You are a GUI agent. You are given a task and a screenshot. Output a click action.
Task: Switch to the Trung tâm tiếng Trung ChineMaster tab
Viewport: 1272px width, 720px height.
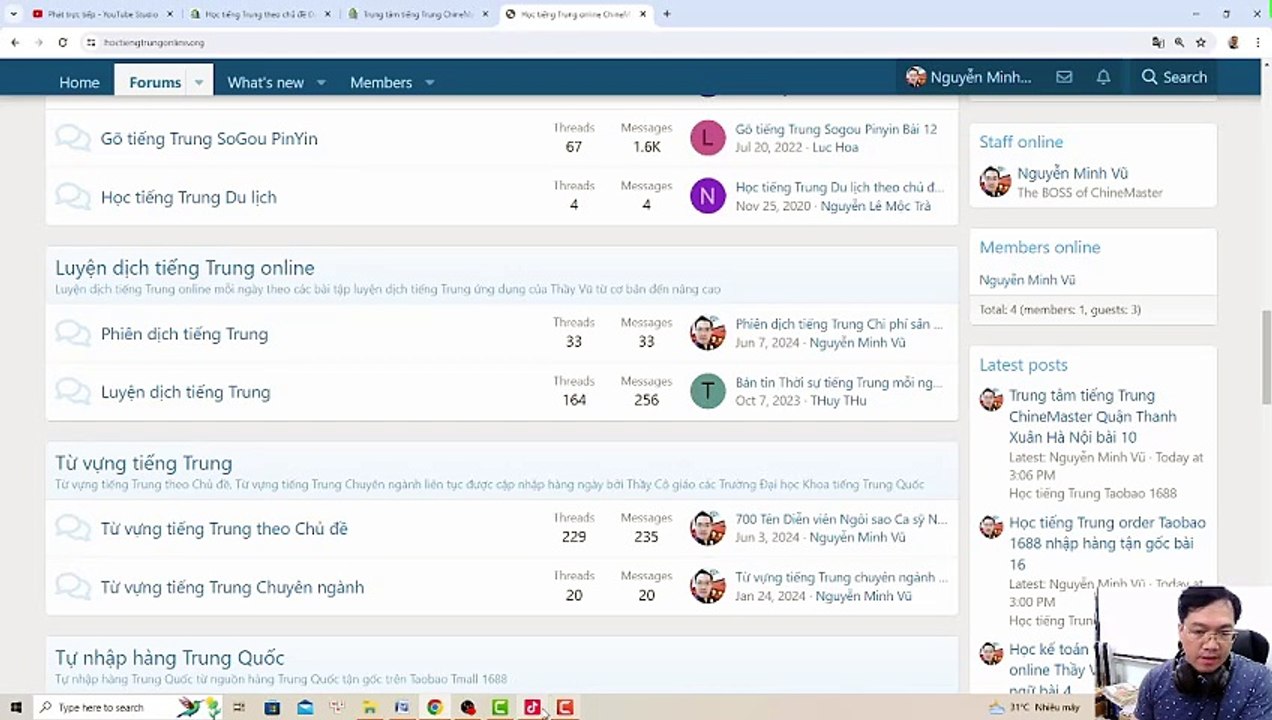(418, 14)
